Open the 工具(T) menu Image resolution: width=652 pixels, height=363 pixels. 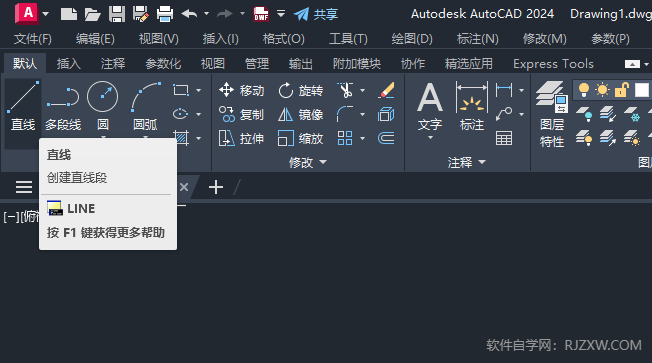click(x=348, y=39)
